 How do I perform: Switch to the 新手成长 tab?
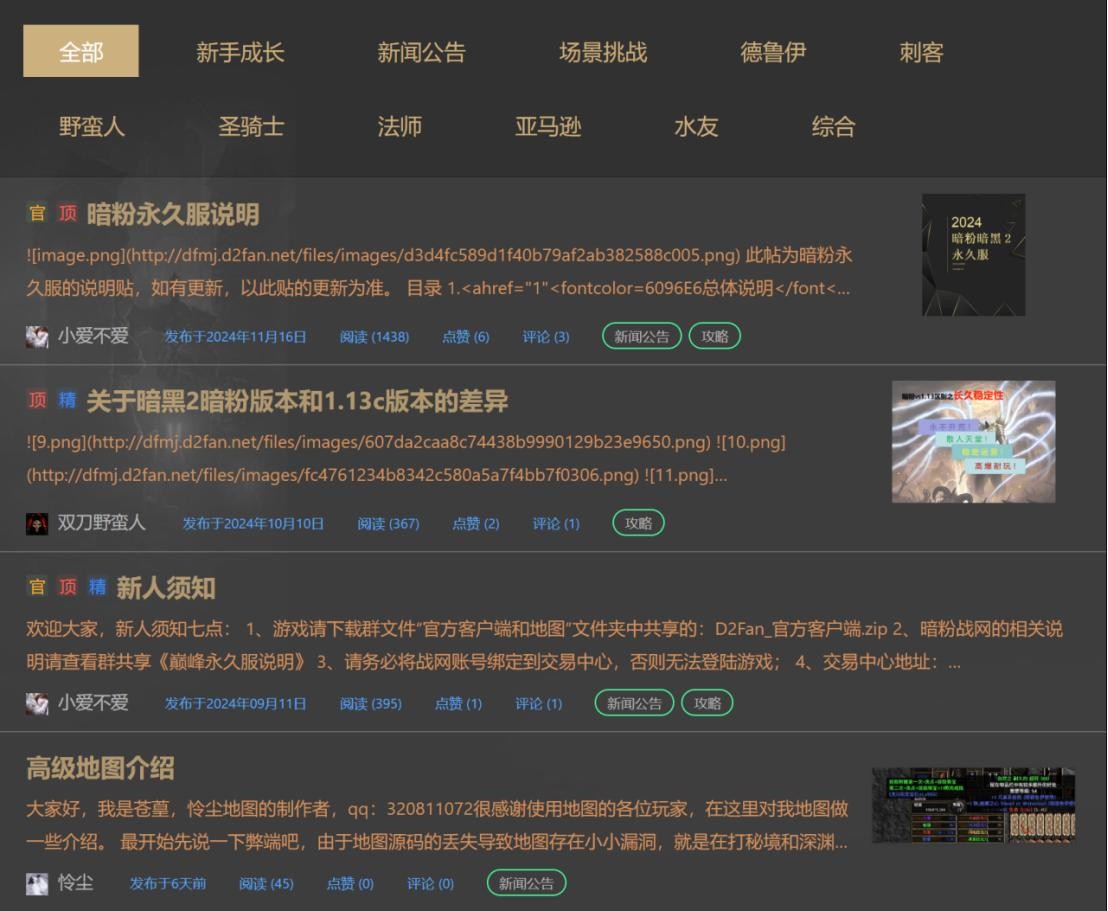pyautogui.click(x=240, y=52)
